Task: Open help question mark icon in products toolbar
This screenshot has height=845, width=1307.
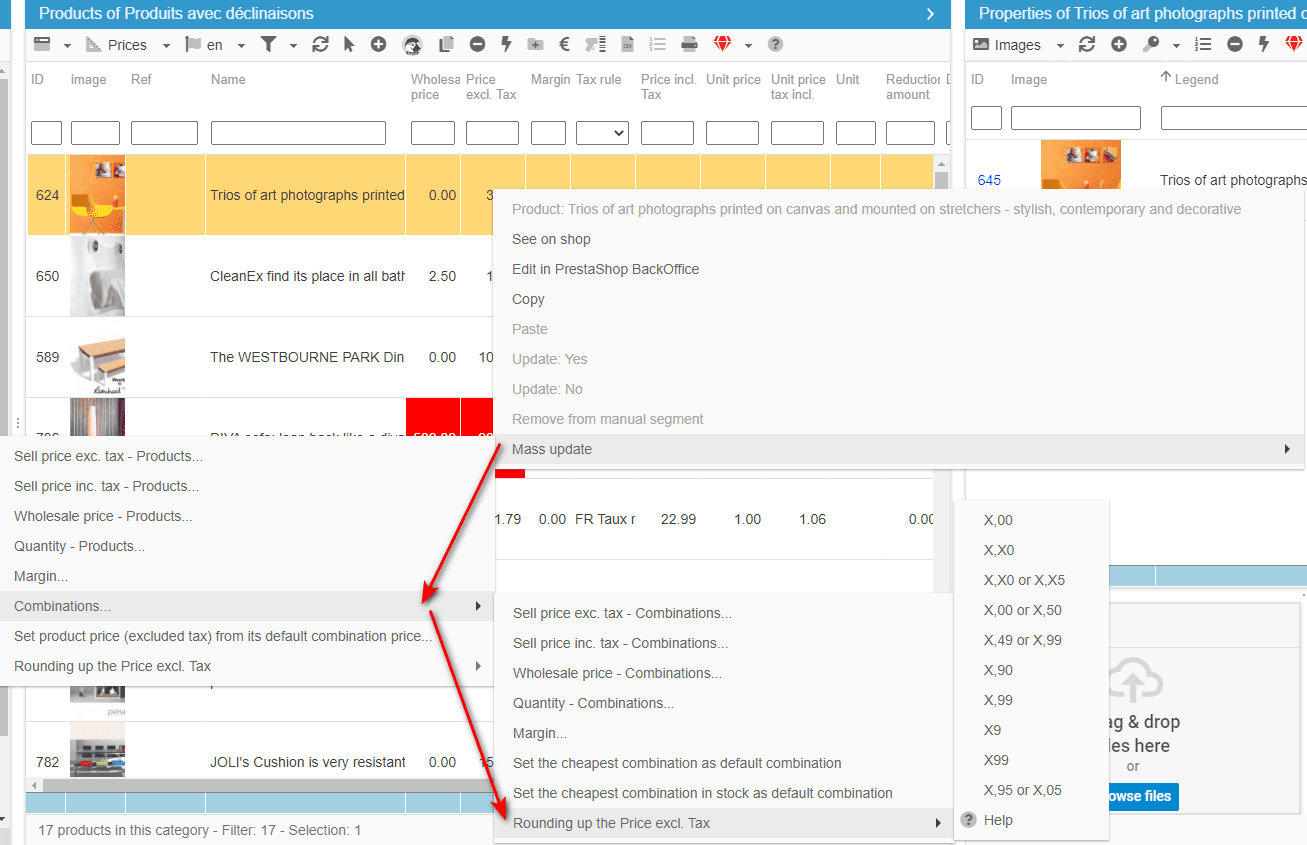Action: (x=775, y=45)
